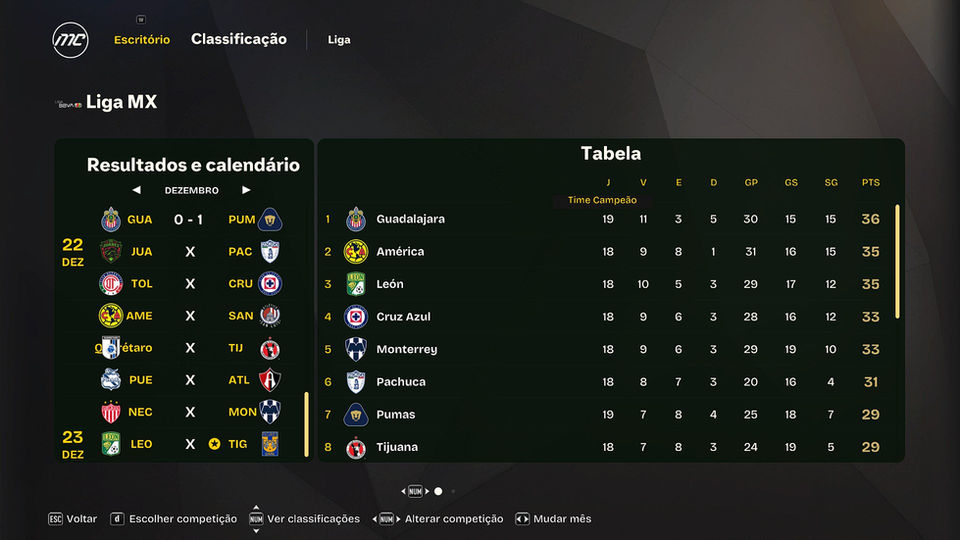The image size is (960, 540).
Task: Go to next month with right arrow
Action: [246, 190]
